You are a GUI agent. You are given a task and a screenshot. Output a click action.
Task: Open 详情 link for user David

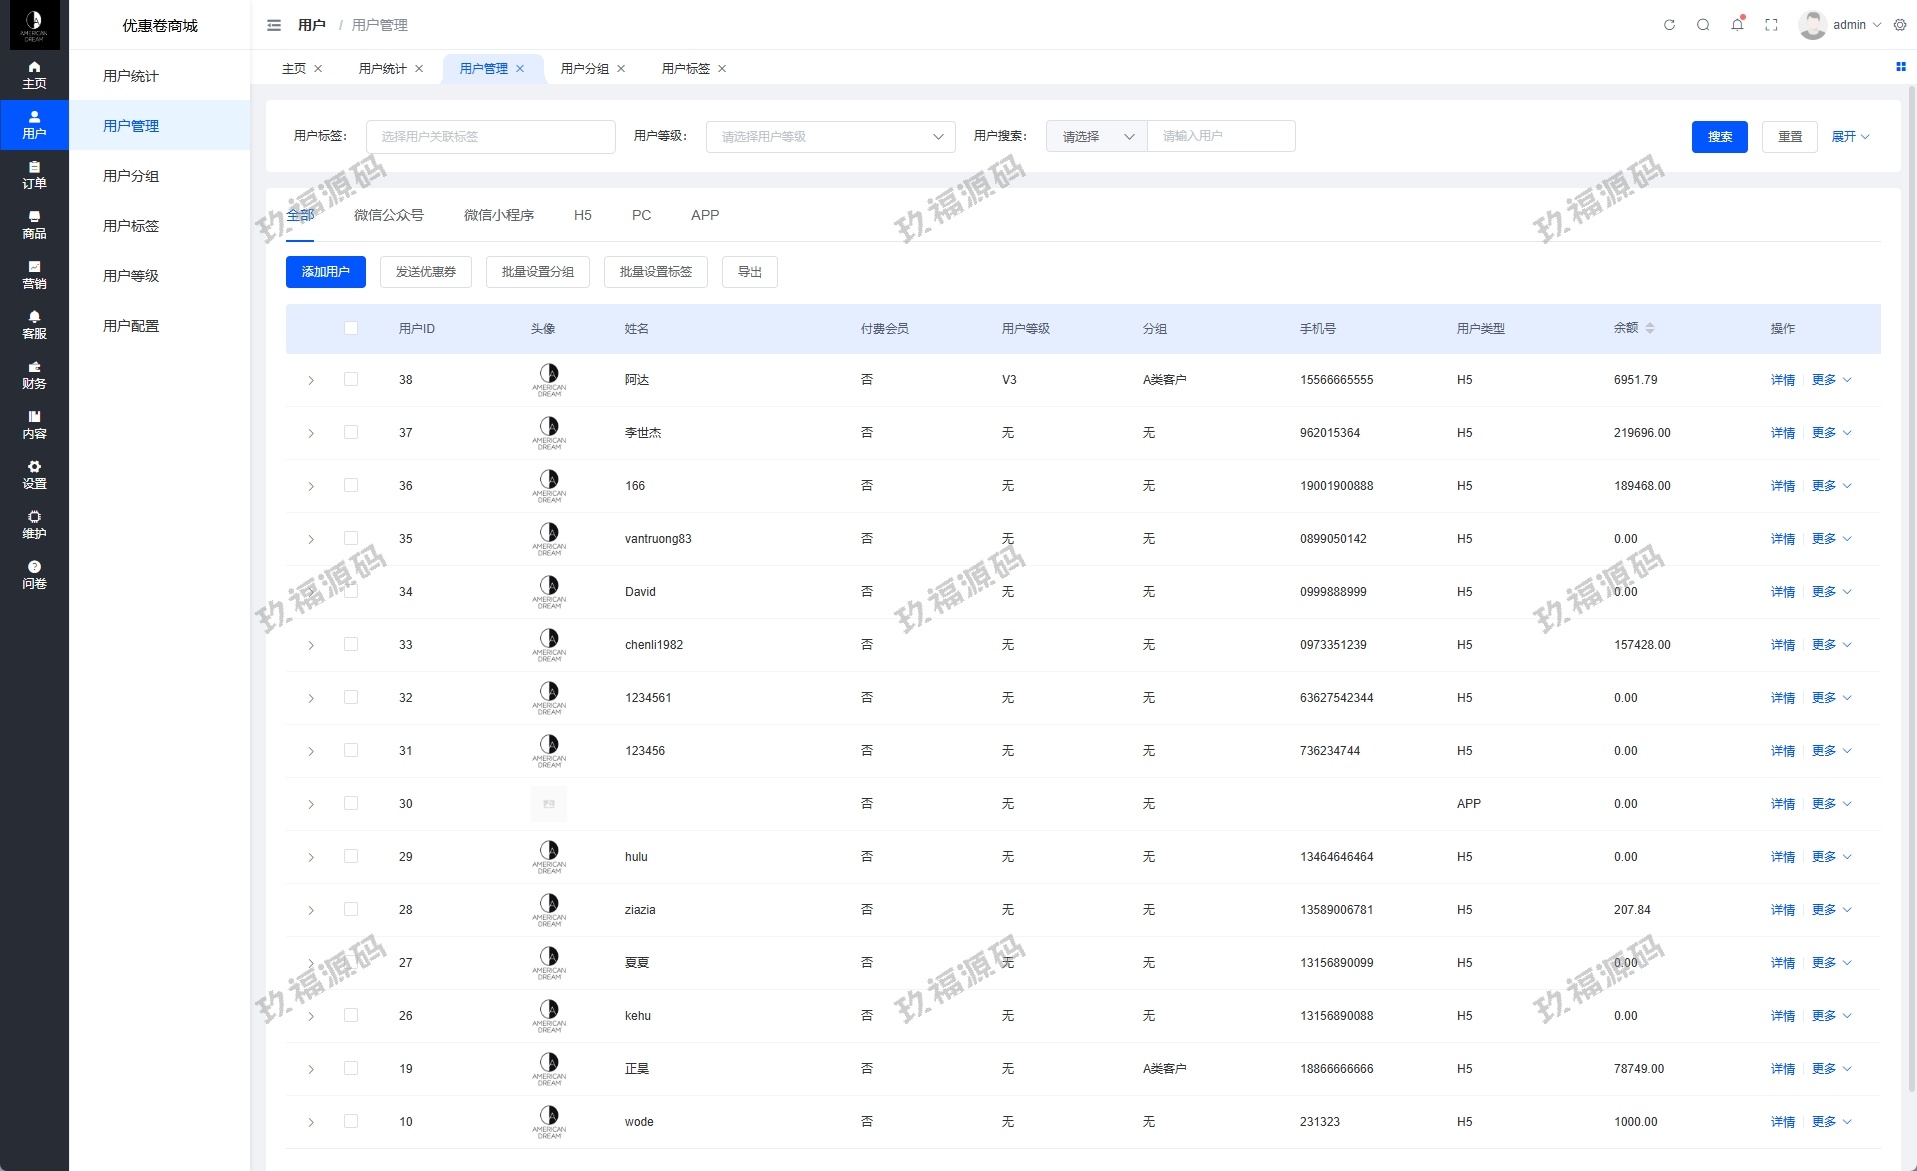(x=1782, y=592)
